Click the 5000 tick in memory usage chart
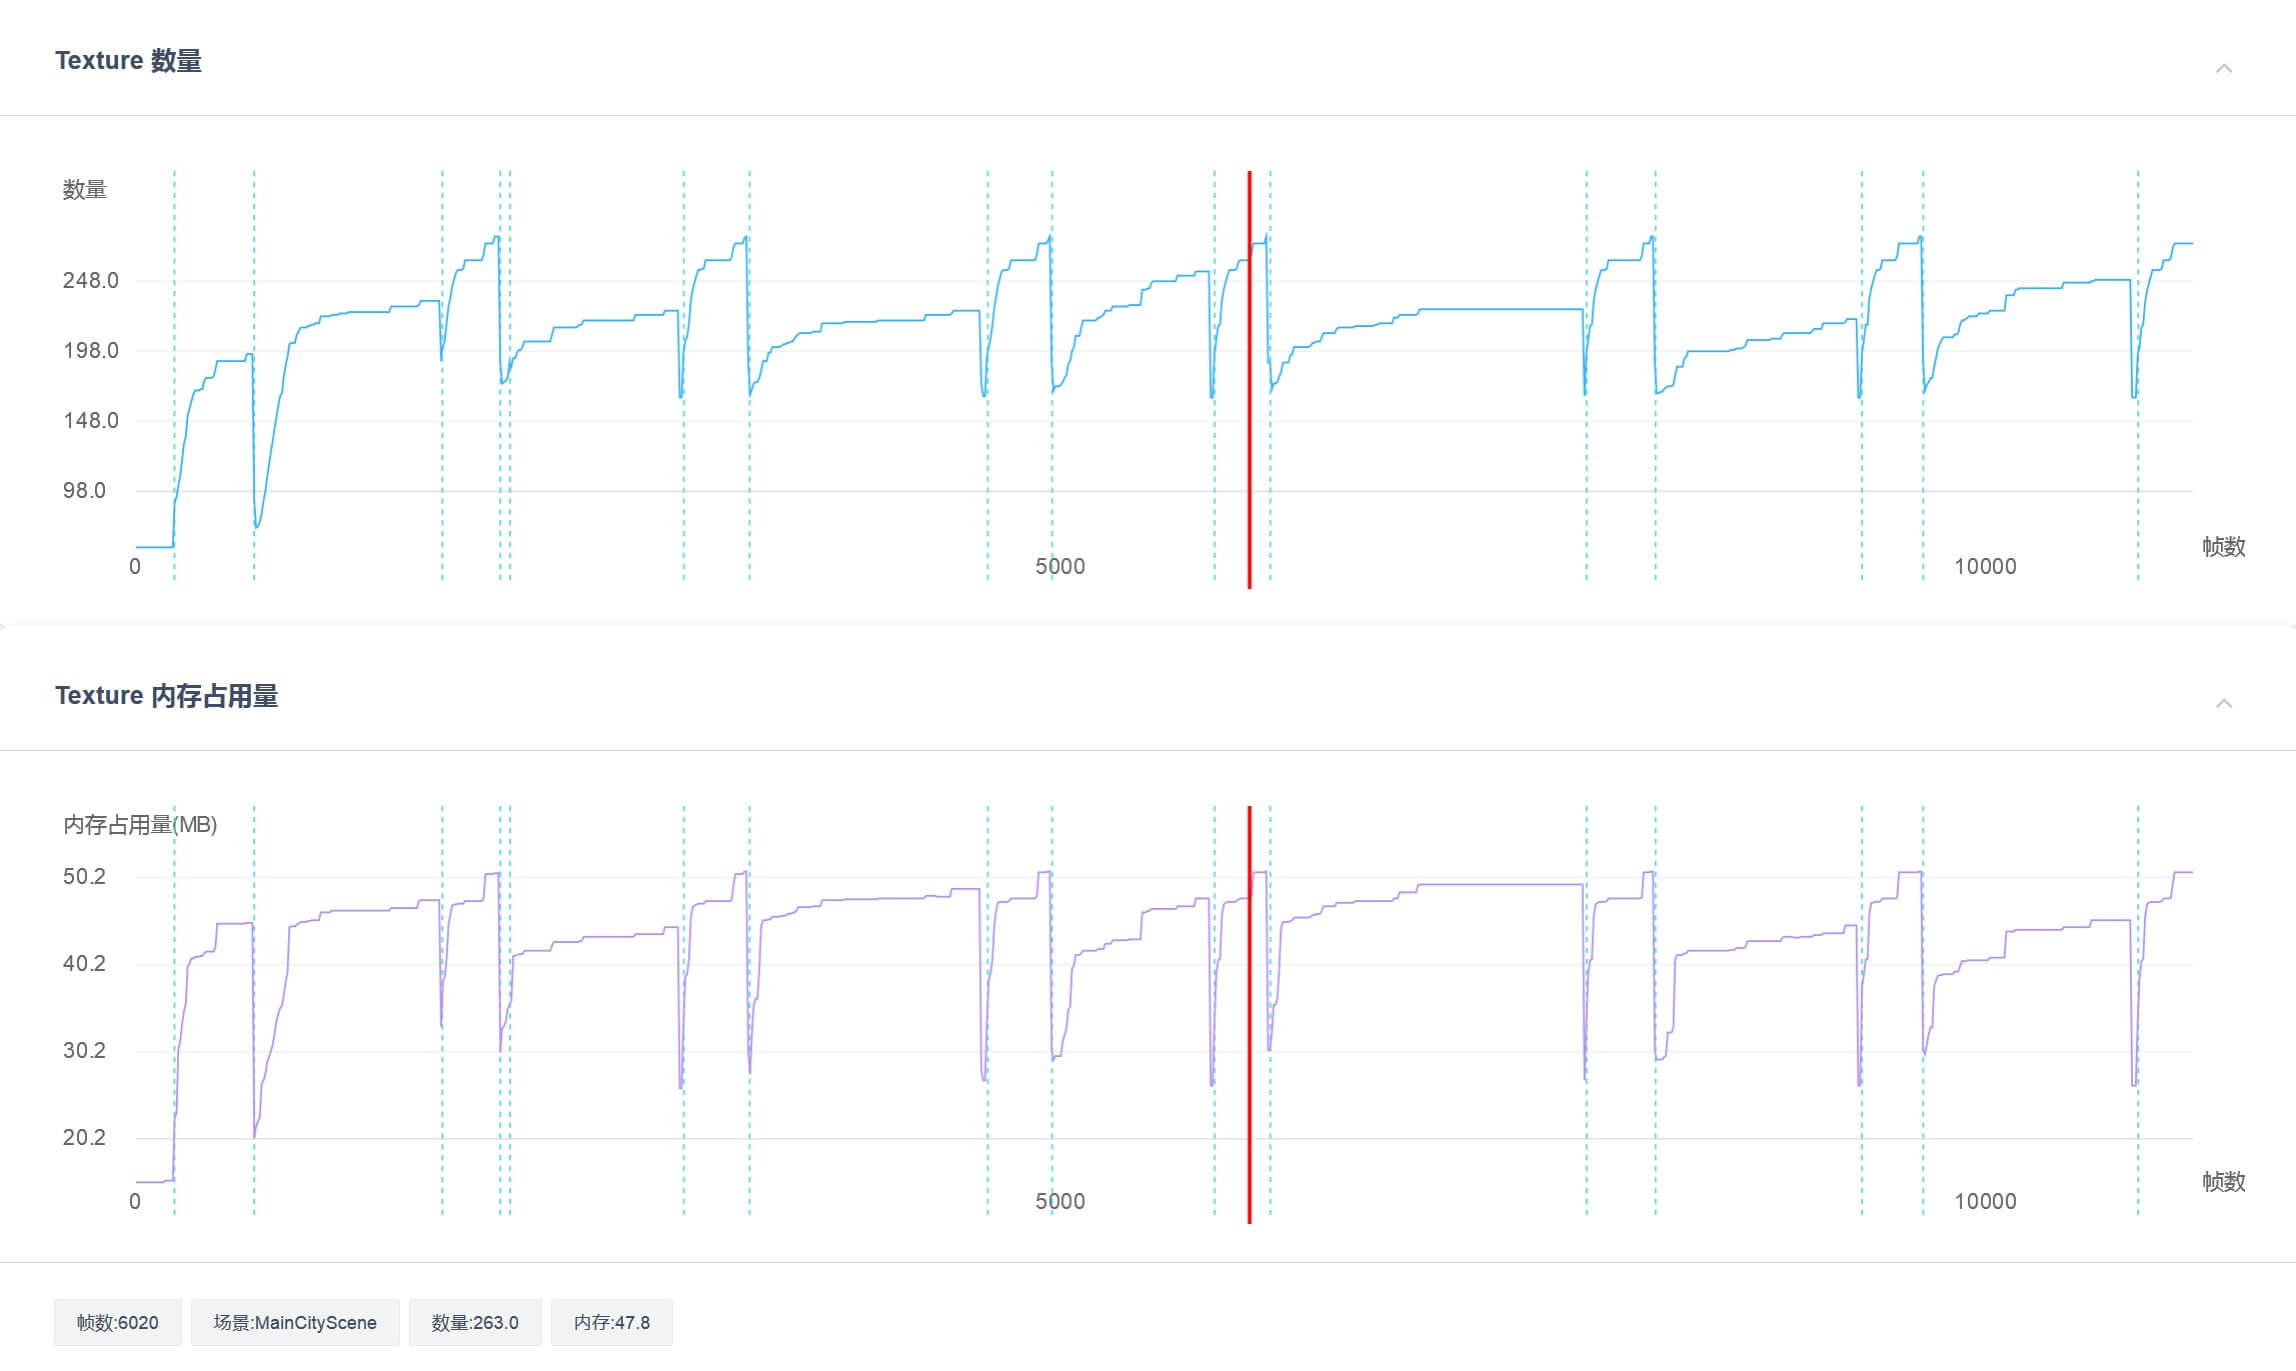 (1060, 1201)
